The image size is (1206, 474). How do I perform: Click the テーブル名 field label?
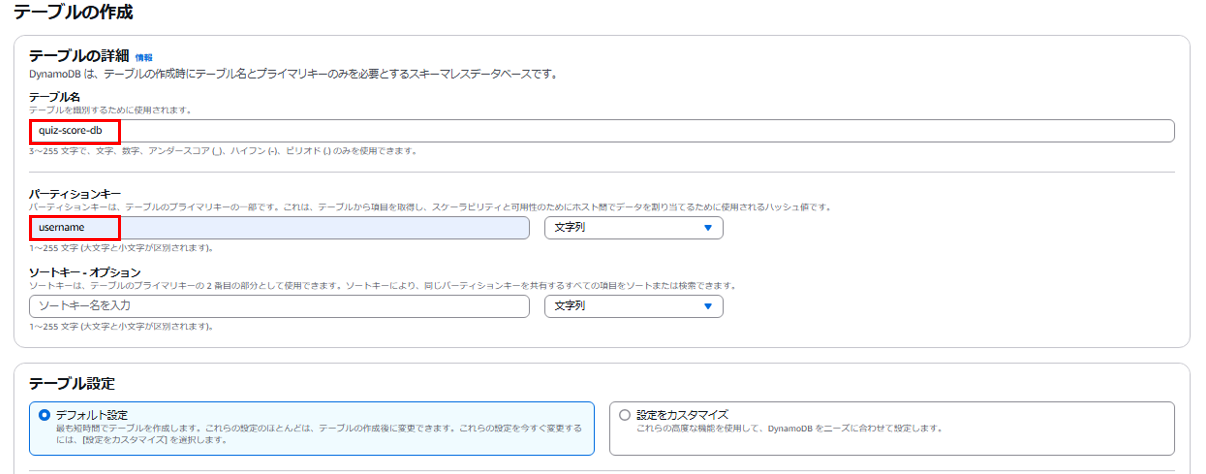point(54,97)
